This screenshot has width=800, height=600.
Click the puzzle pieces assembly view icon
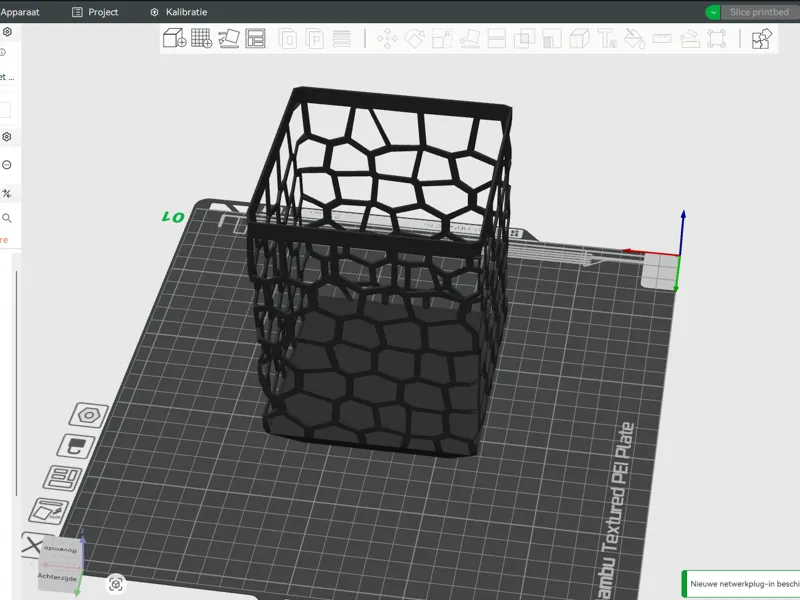[762, 39]
